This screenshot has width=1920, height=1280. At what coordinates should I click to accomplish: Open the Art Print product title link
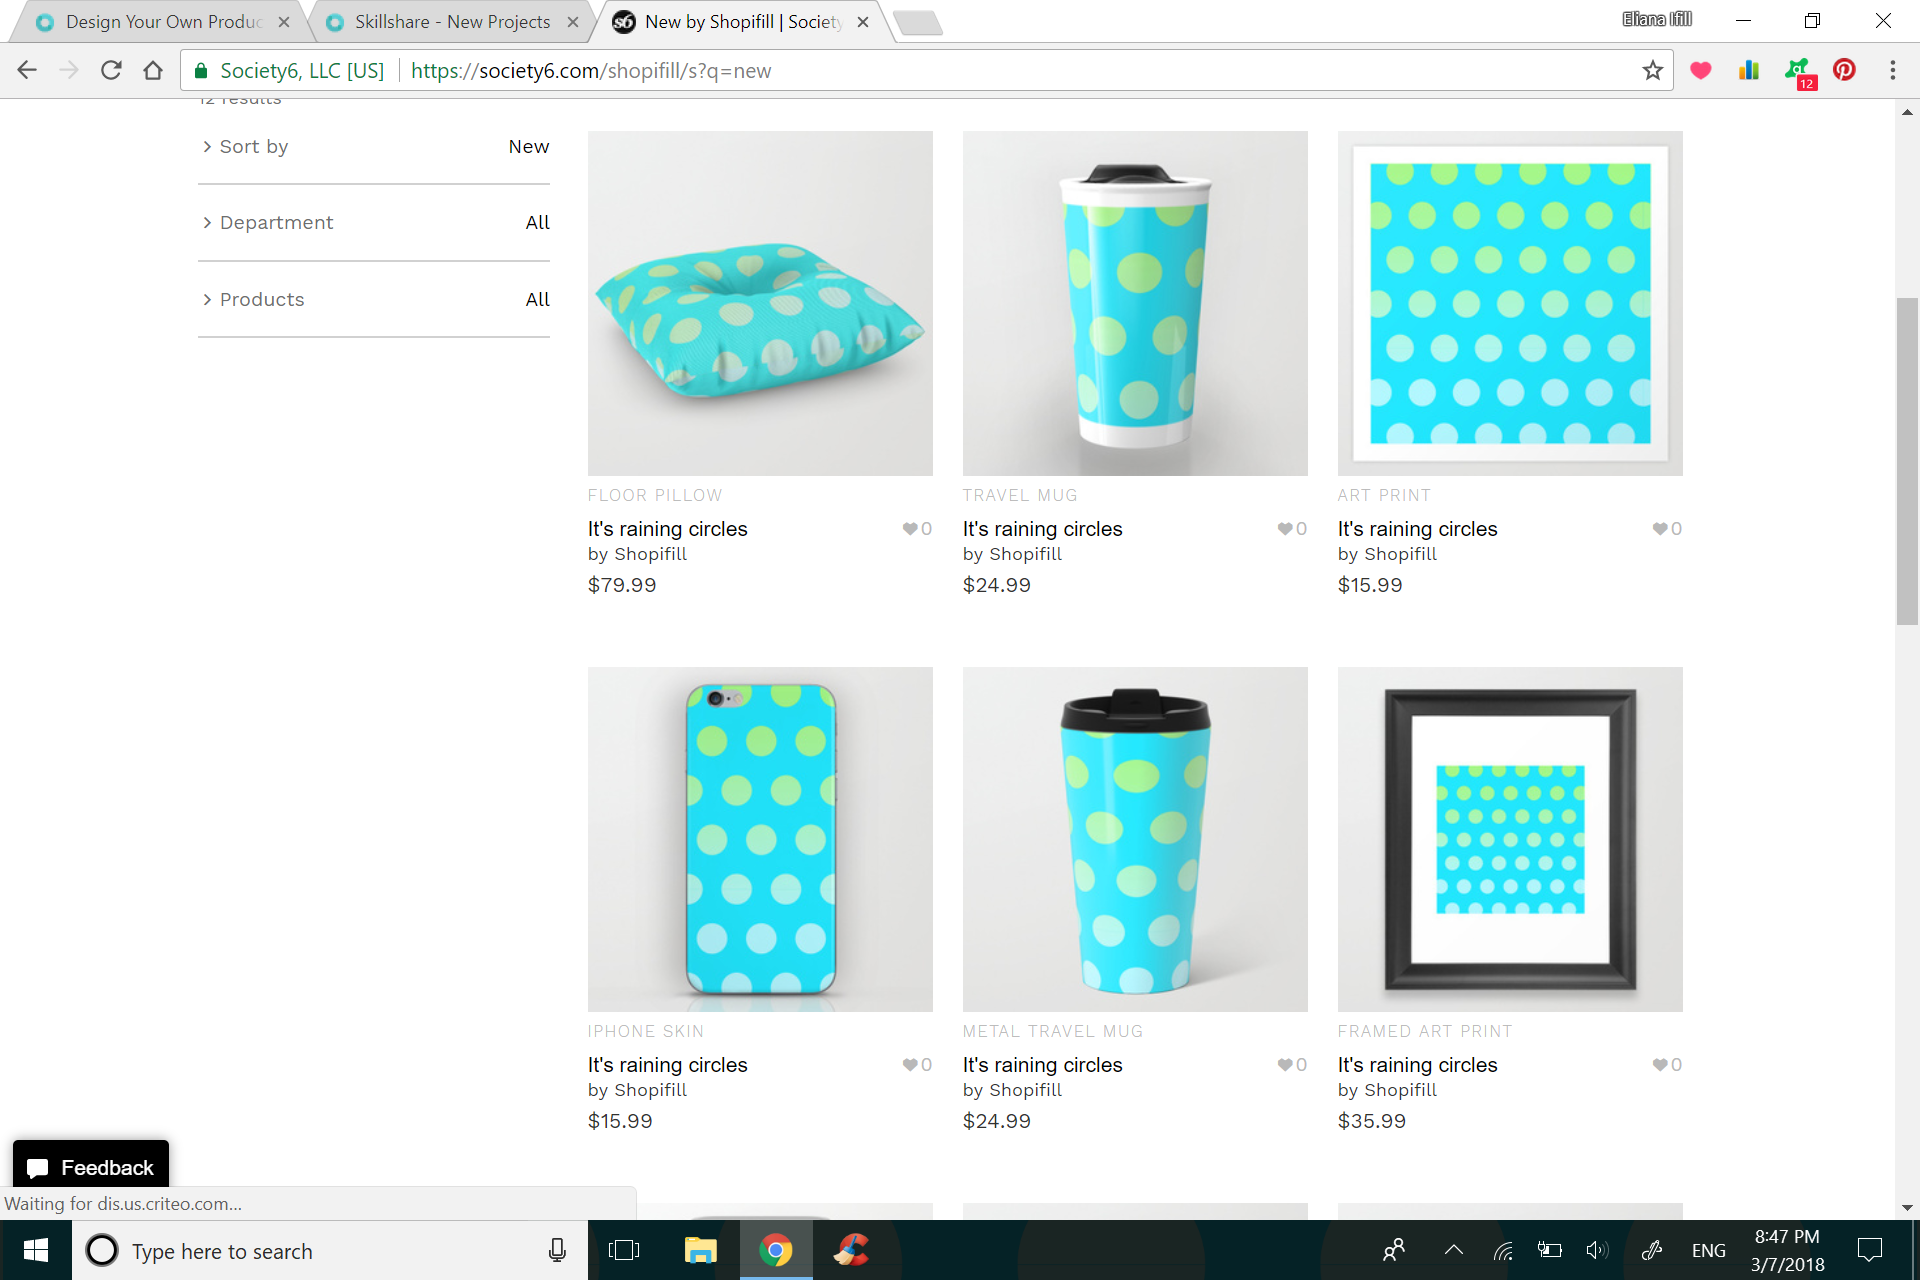pos(1417,529)
